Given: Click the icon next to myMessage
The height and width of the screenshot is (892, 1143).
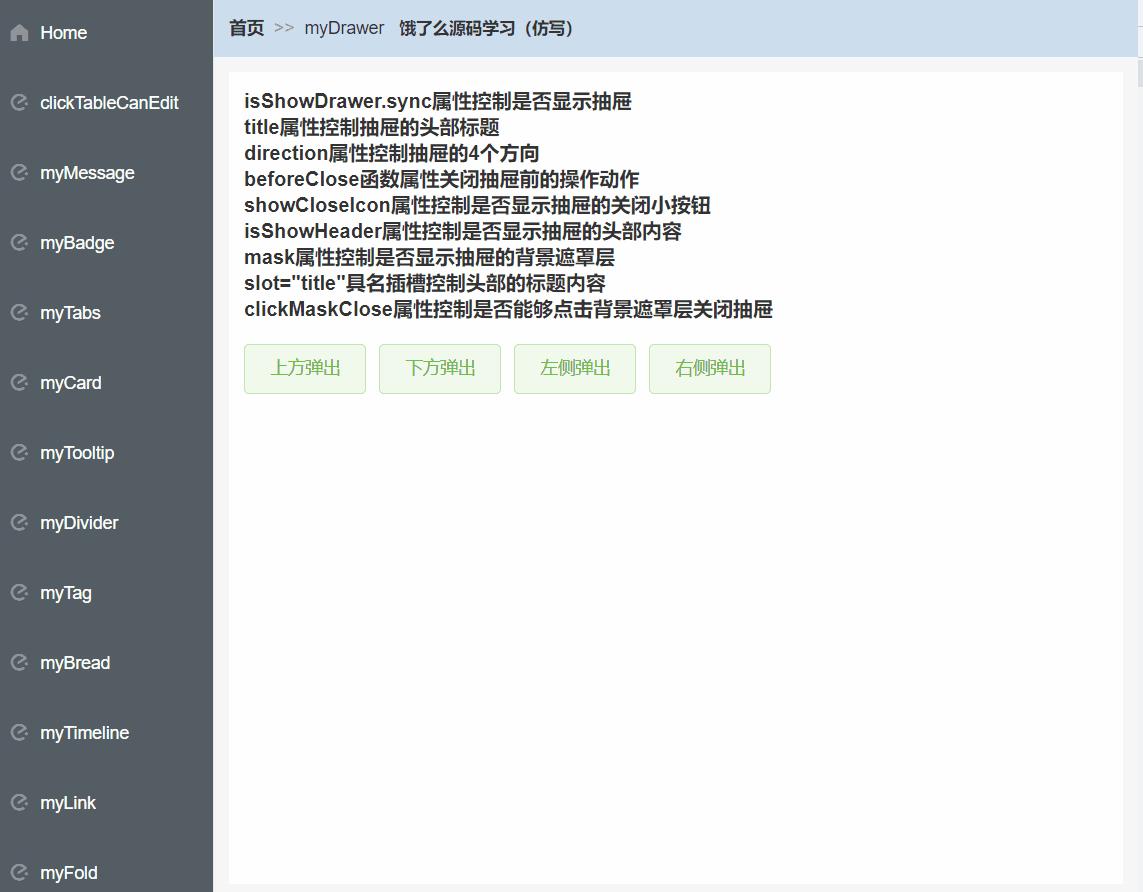Looking at the screenshot, I should (20, 173).
